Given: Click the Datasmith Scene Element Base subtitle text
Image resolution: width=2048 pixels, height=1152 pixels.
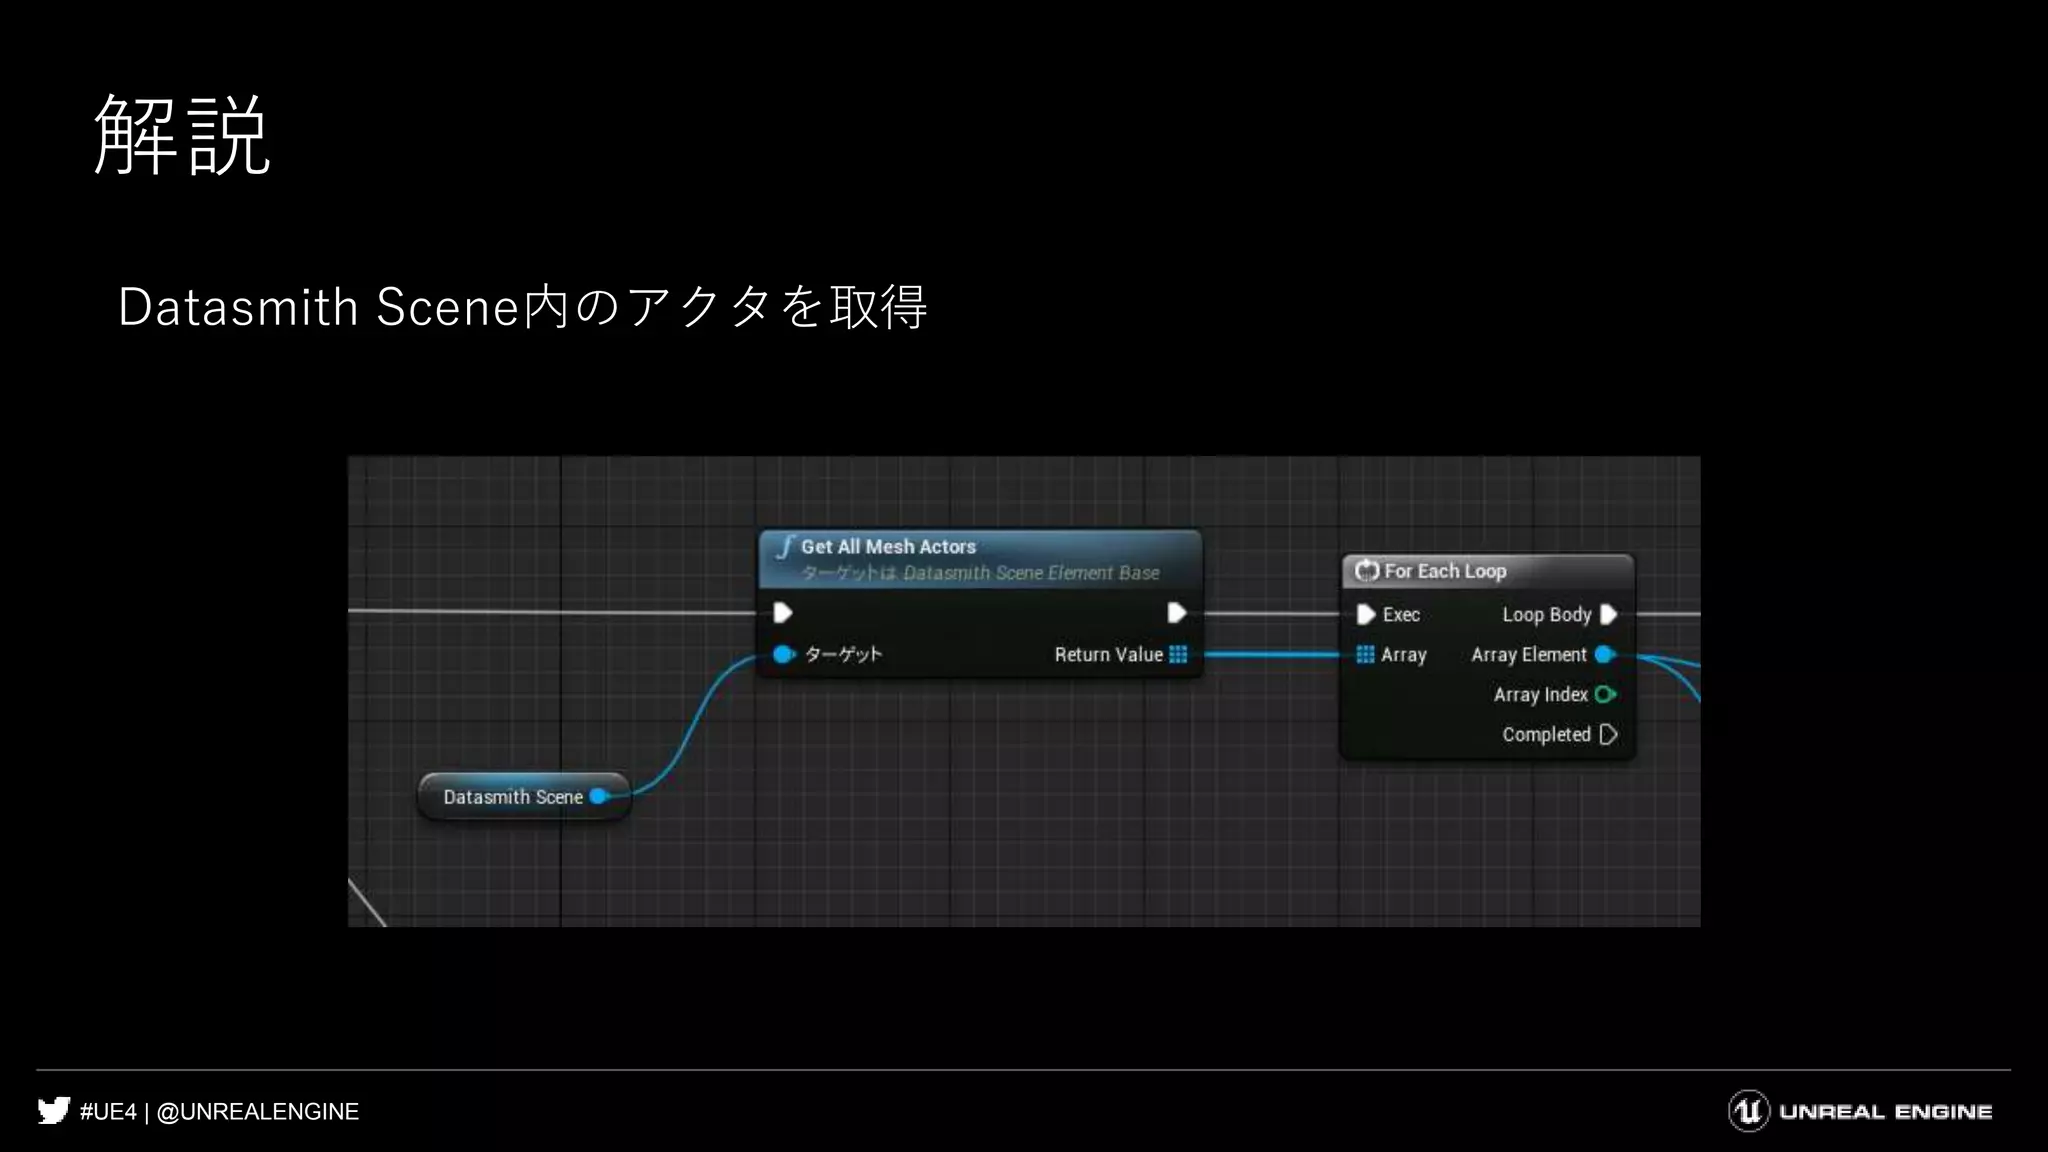Looking at the screenshot, I should click(1031, 573).
